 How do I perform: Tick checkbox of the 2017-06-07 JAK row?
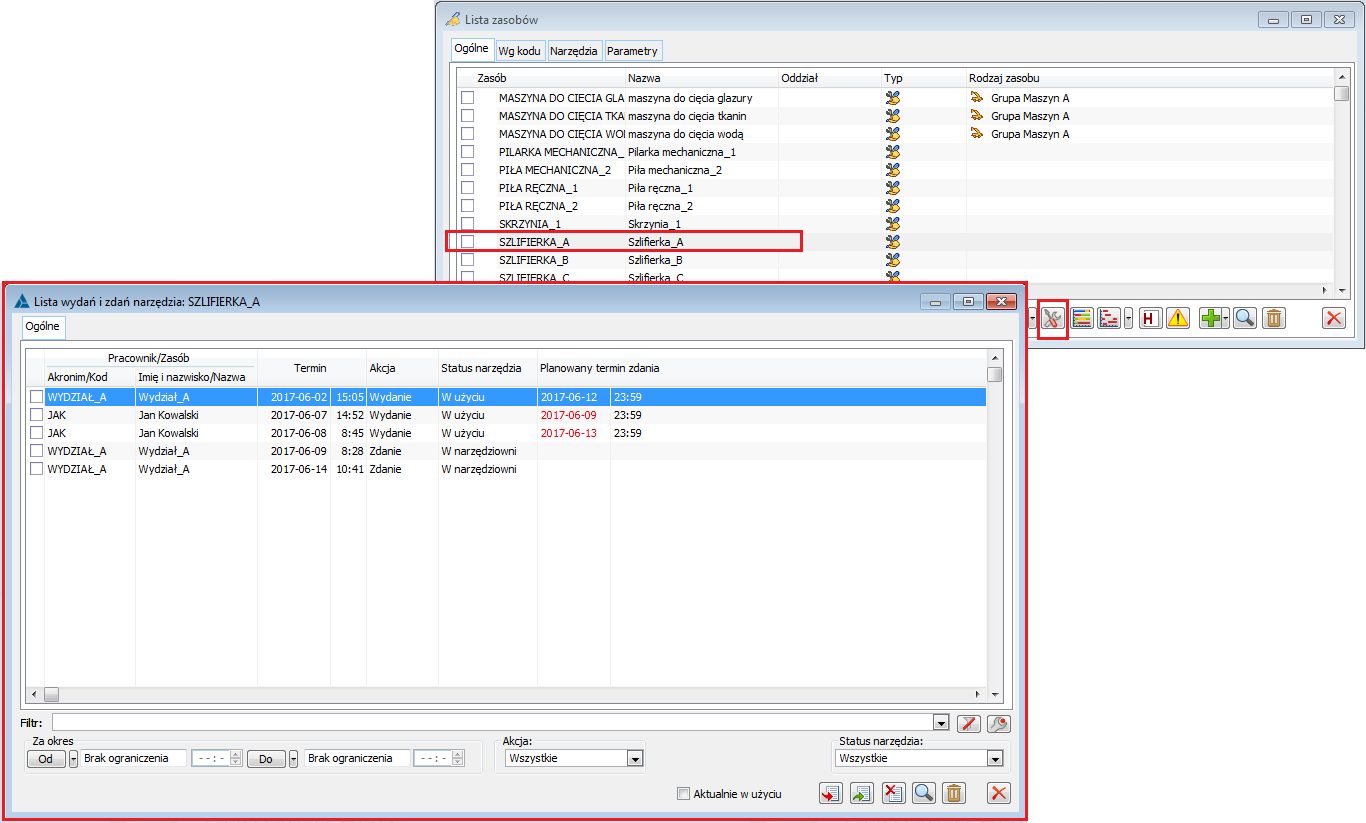[37, 415]
